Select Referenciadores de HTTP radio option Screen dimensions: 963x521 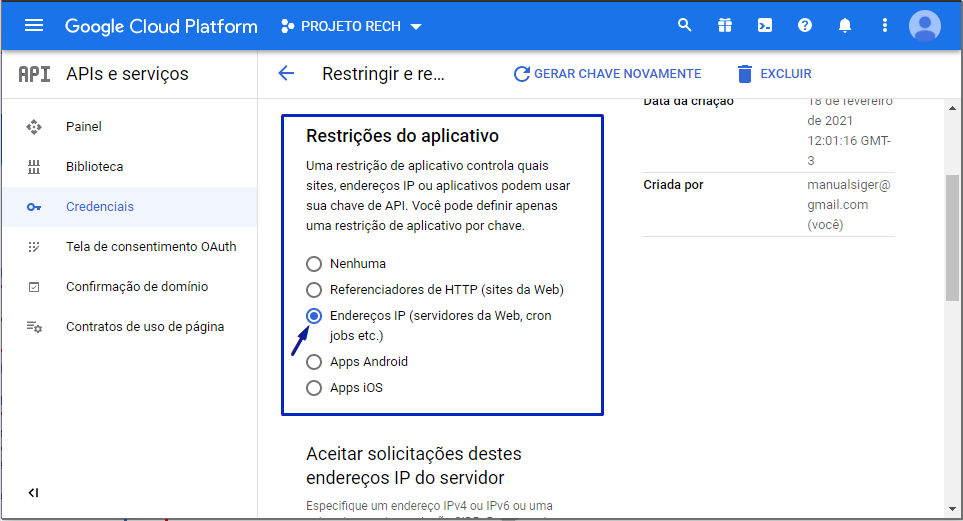click(x=314, y=289)
